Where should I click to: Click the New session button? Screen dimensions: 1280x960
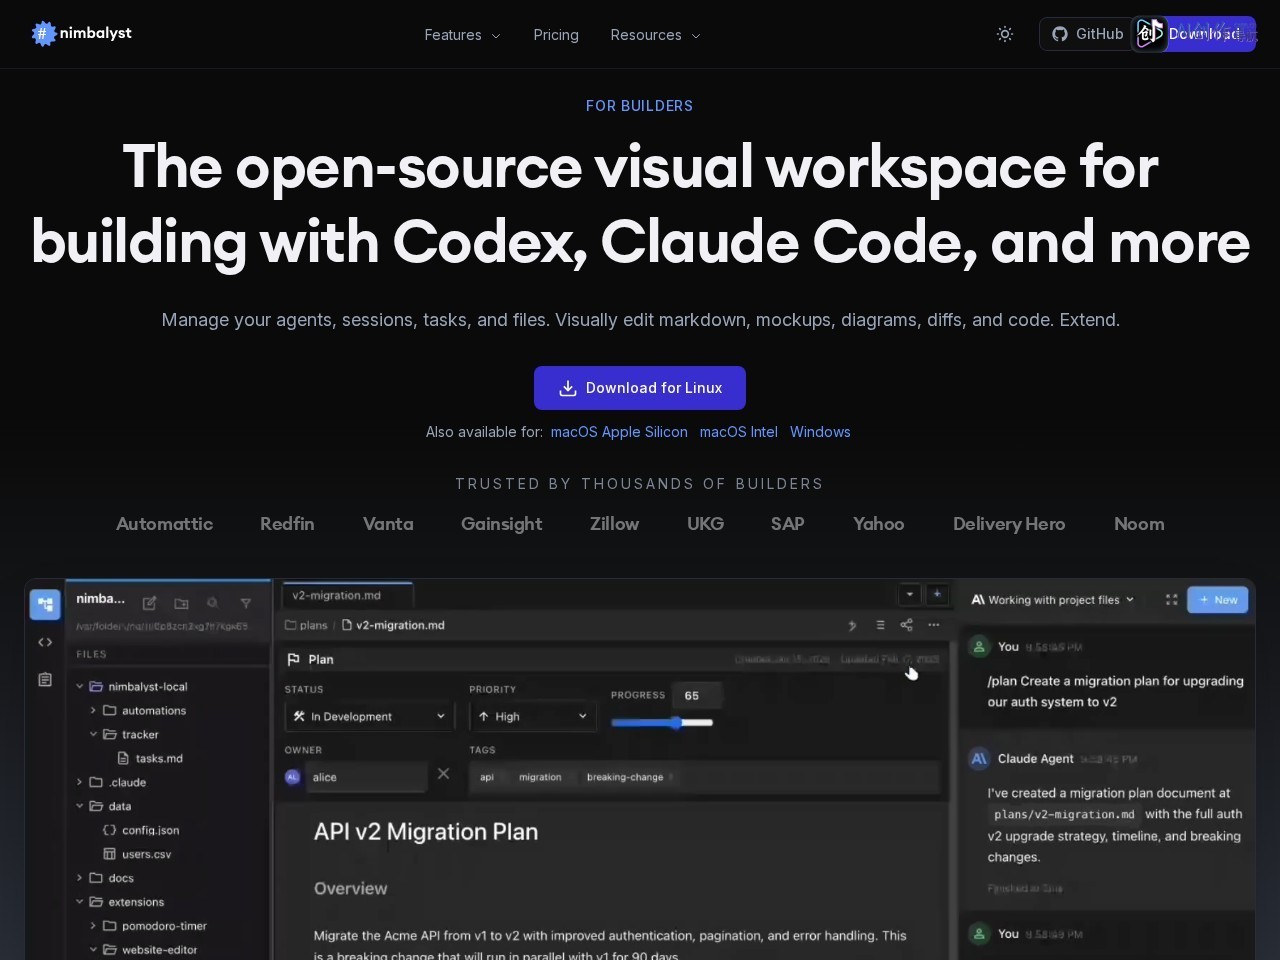[1218, 600]
